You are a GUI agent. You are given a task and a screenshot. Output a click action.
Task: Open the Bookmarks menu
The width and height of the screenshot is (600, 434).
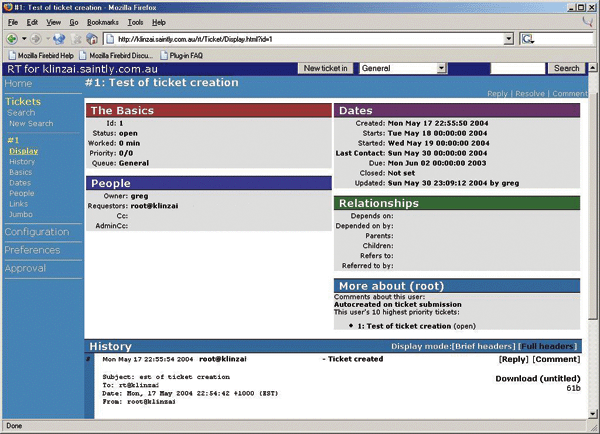click(x=102, y=22)
